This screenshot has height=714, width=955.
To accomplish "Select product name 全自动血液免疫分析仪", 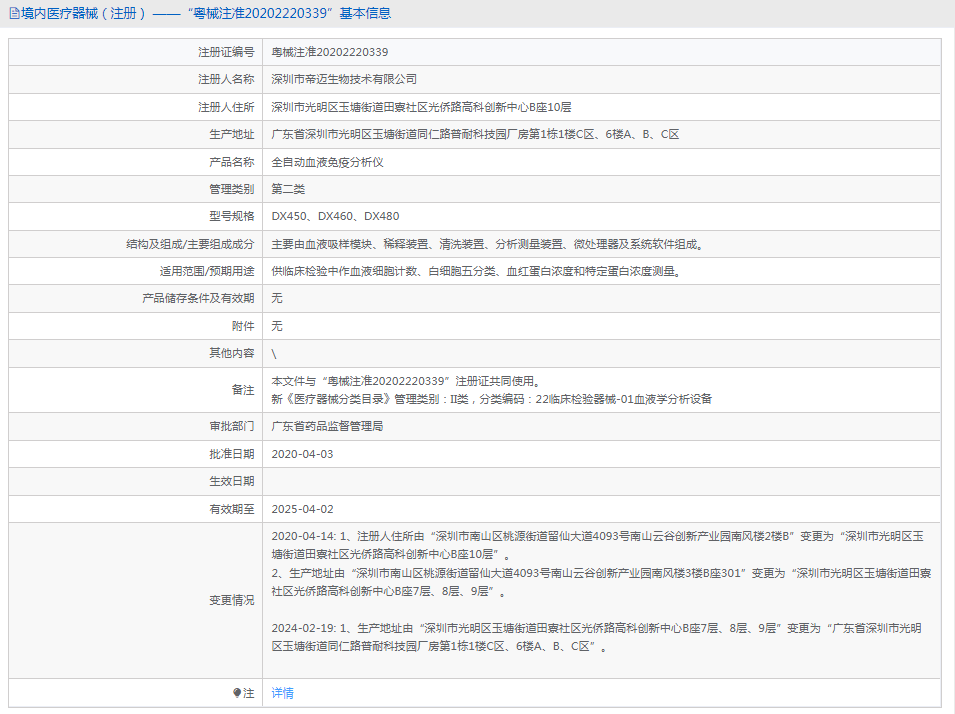I will coord(327,162).
